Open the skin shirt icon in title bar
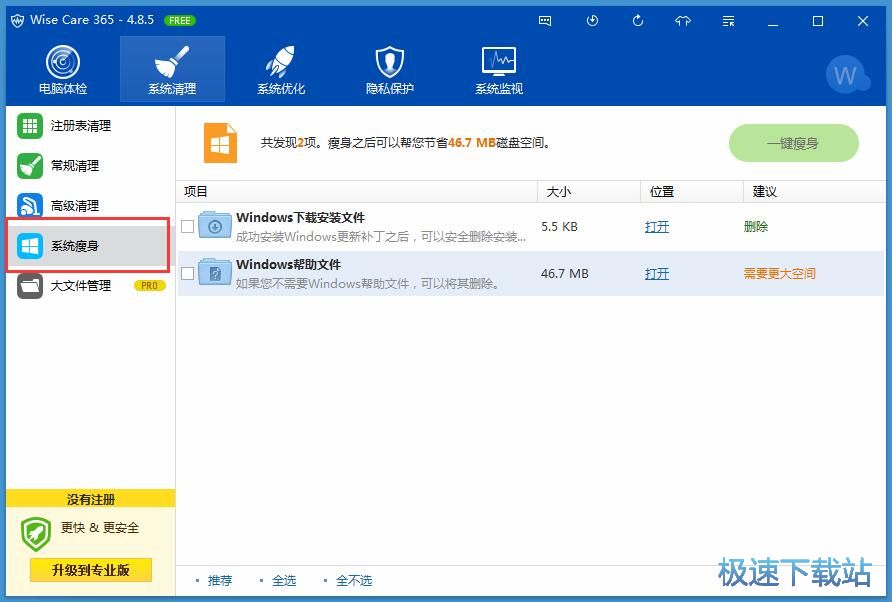This screenshot has height=602, width=892. [x=683, y=21]
